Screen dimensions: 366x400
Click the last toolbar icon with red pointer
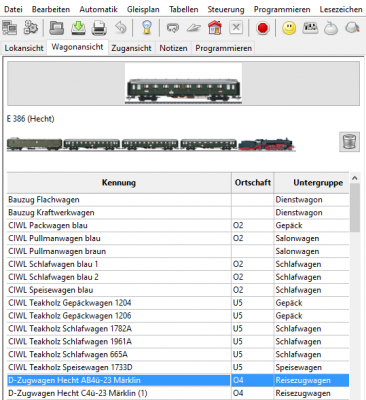tap(352, 28)
